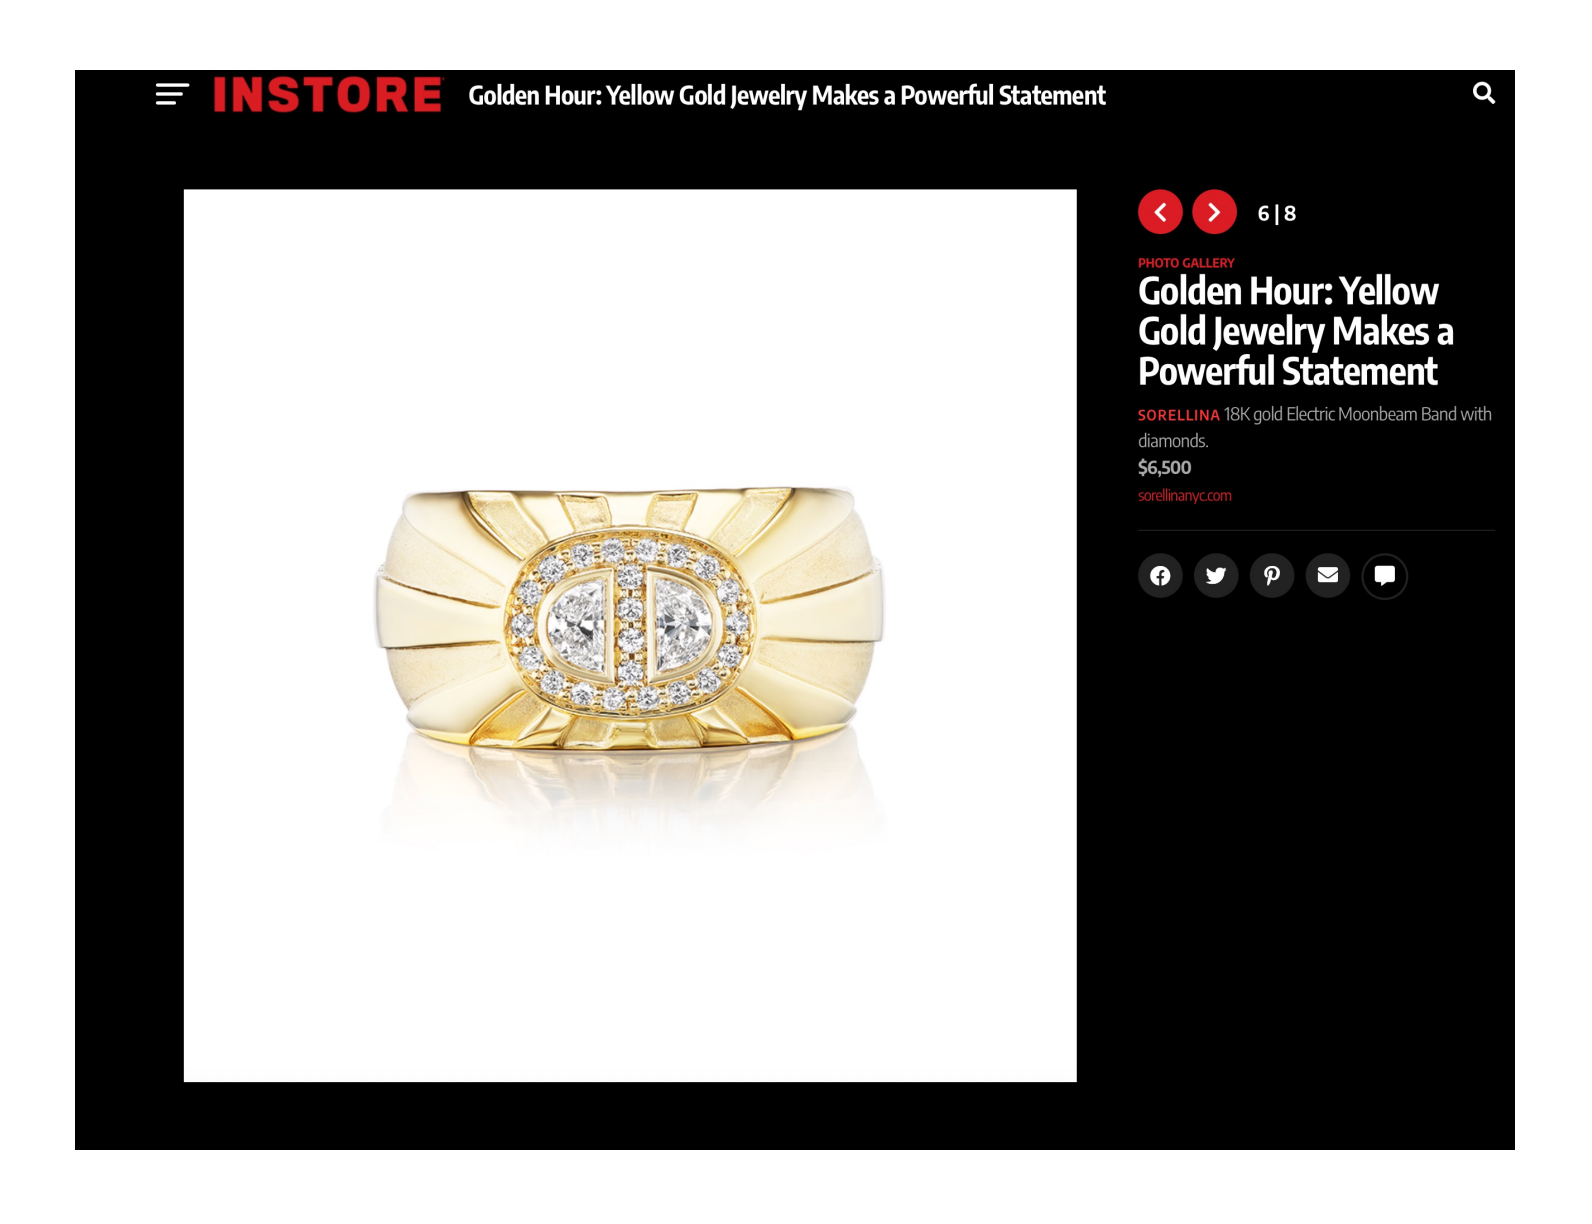Share this gallery on Twitter
Viewport: 1592px width, 1224px height.
[1216, 576]
